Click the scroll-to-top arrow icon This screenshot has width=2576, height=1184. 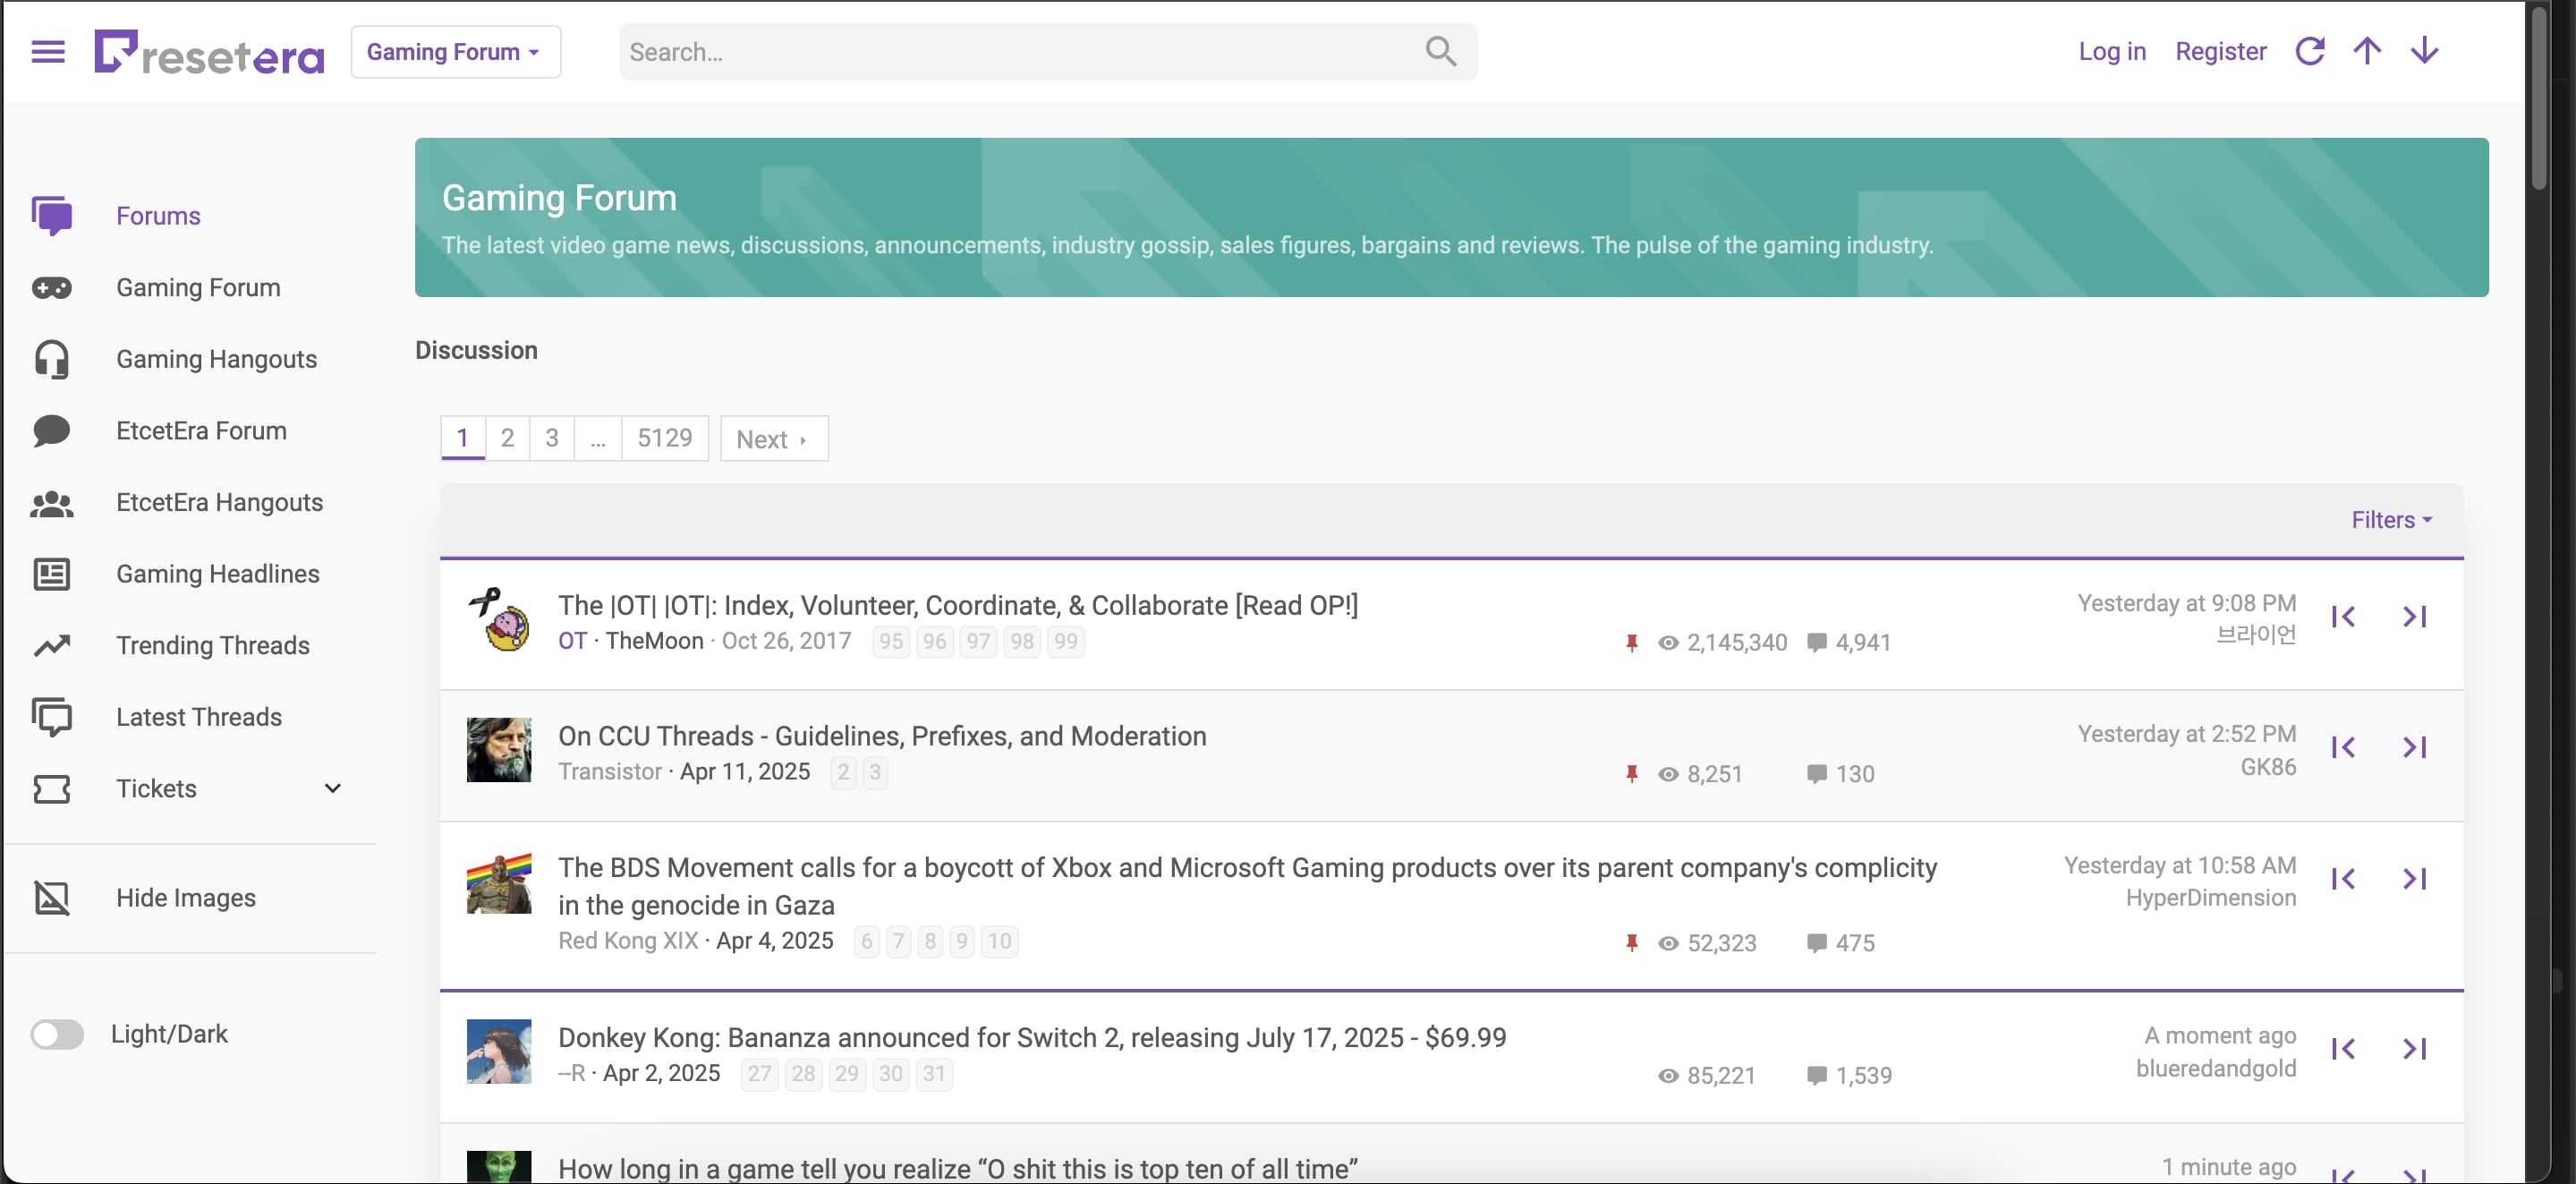tap(2367, 51)
